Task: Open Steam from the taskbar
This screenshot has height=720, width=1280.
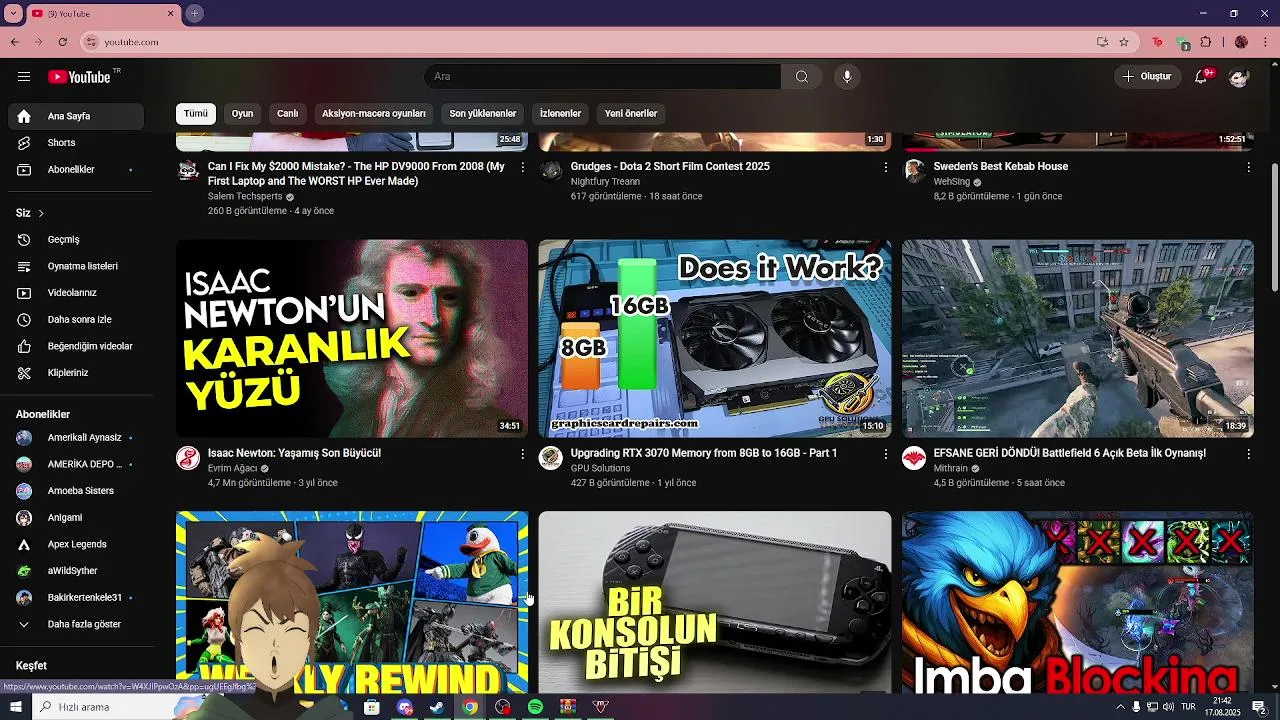Action: (x=437, y=707)
